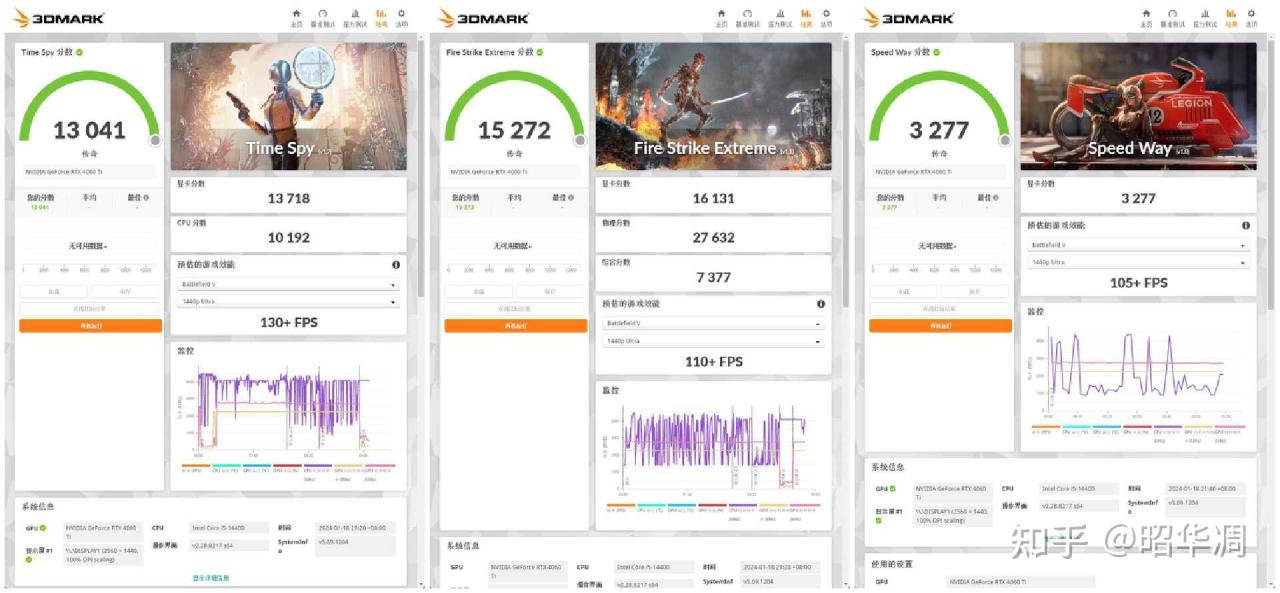This screenshot has width=1280, height=593.
Task: Go to Home in the Time Spy window
Action: click(296, 17)
